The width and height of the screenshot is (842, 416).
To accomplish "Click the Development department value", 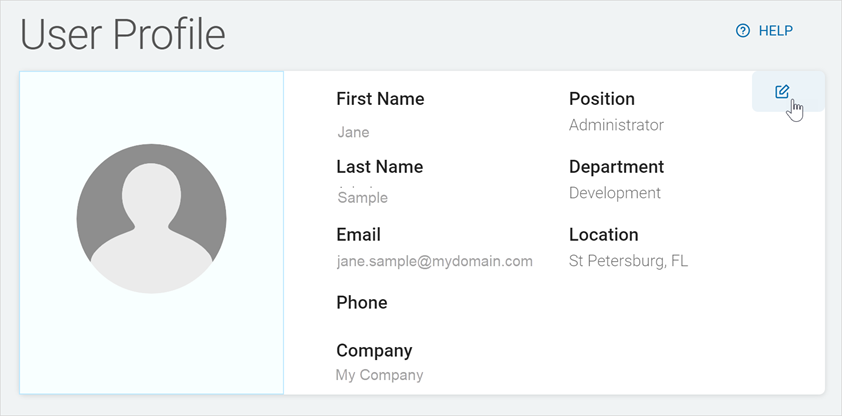I will pyautogui.click(x=615, y=193).
